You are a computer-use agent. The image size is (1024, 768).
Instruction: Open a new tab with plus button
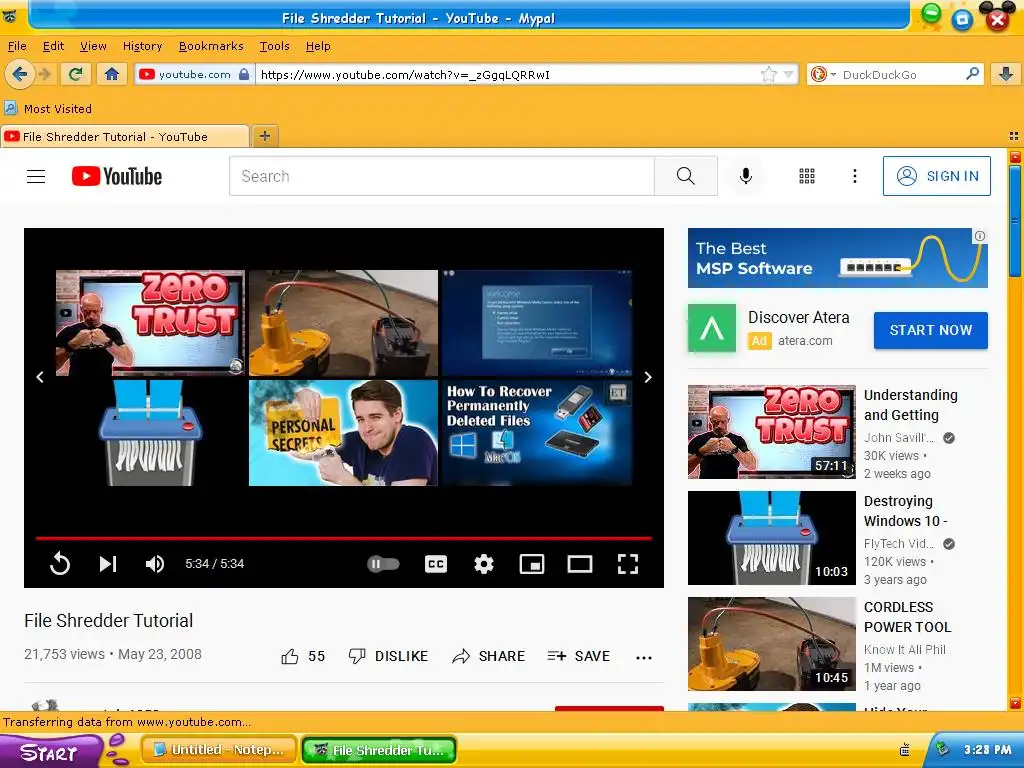pos(264,136)
